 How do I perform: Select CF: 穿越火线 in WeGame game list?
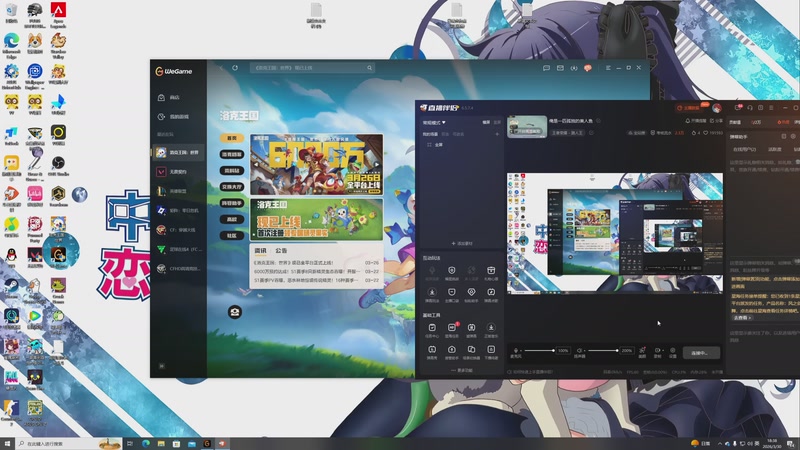pyautogui.click(x=178, y=230)
